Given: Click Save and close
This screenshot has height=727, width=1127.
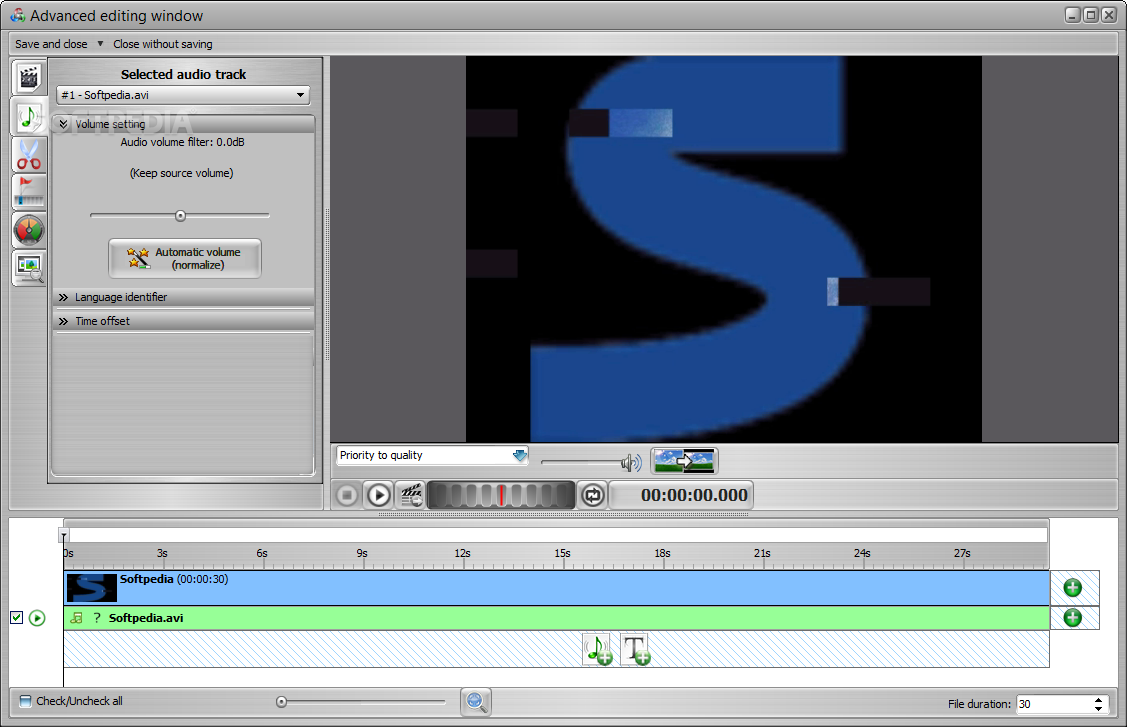Looking at the screenshot, I should [51, 44].
